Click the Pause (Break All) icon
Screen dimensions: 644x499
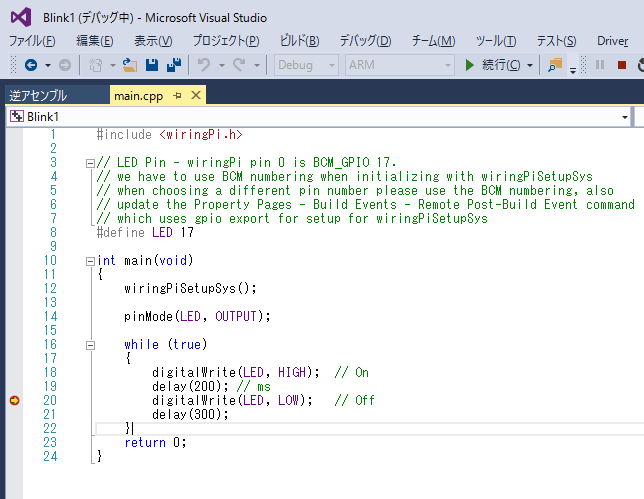point(600,65)
